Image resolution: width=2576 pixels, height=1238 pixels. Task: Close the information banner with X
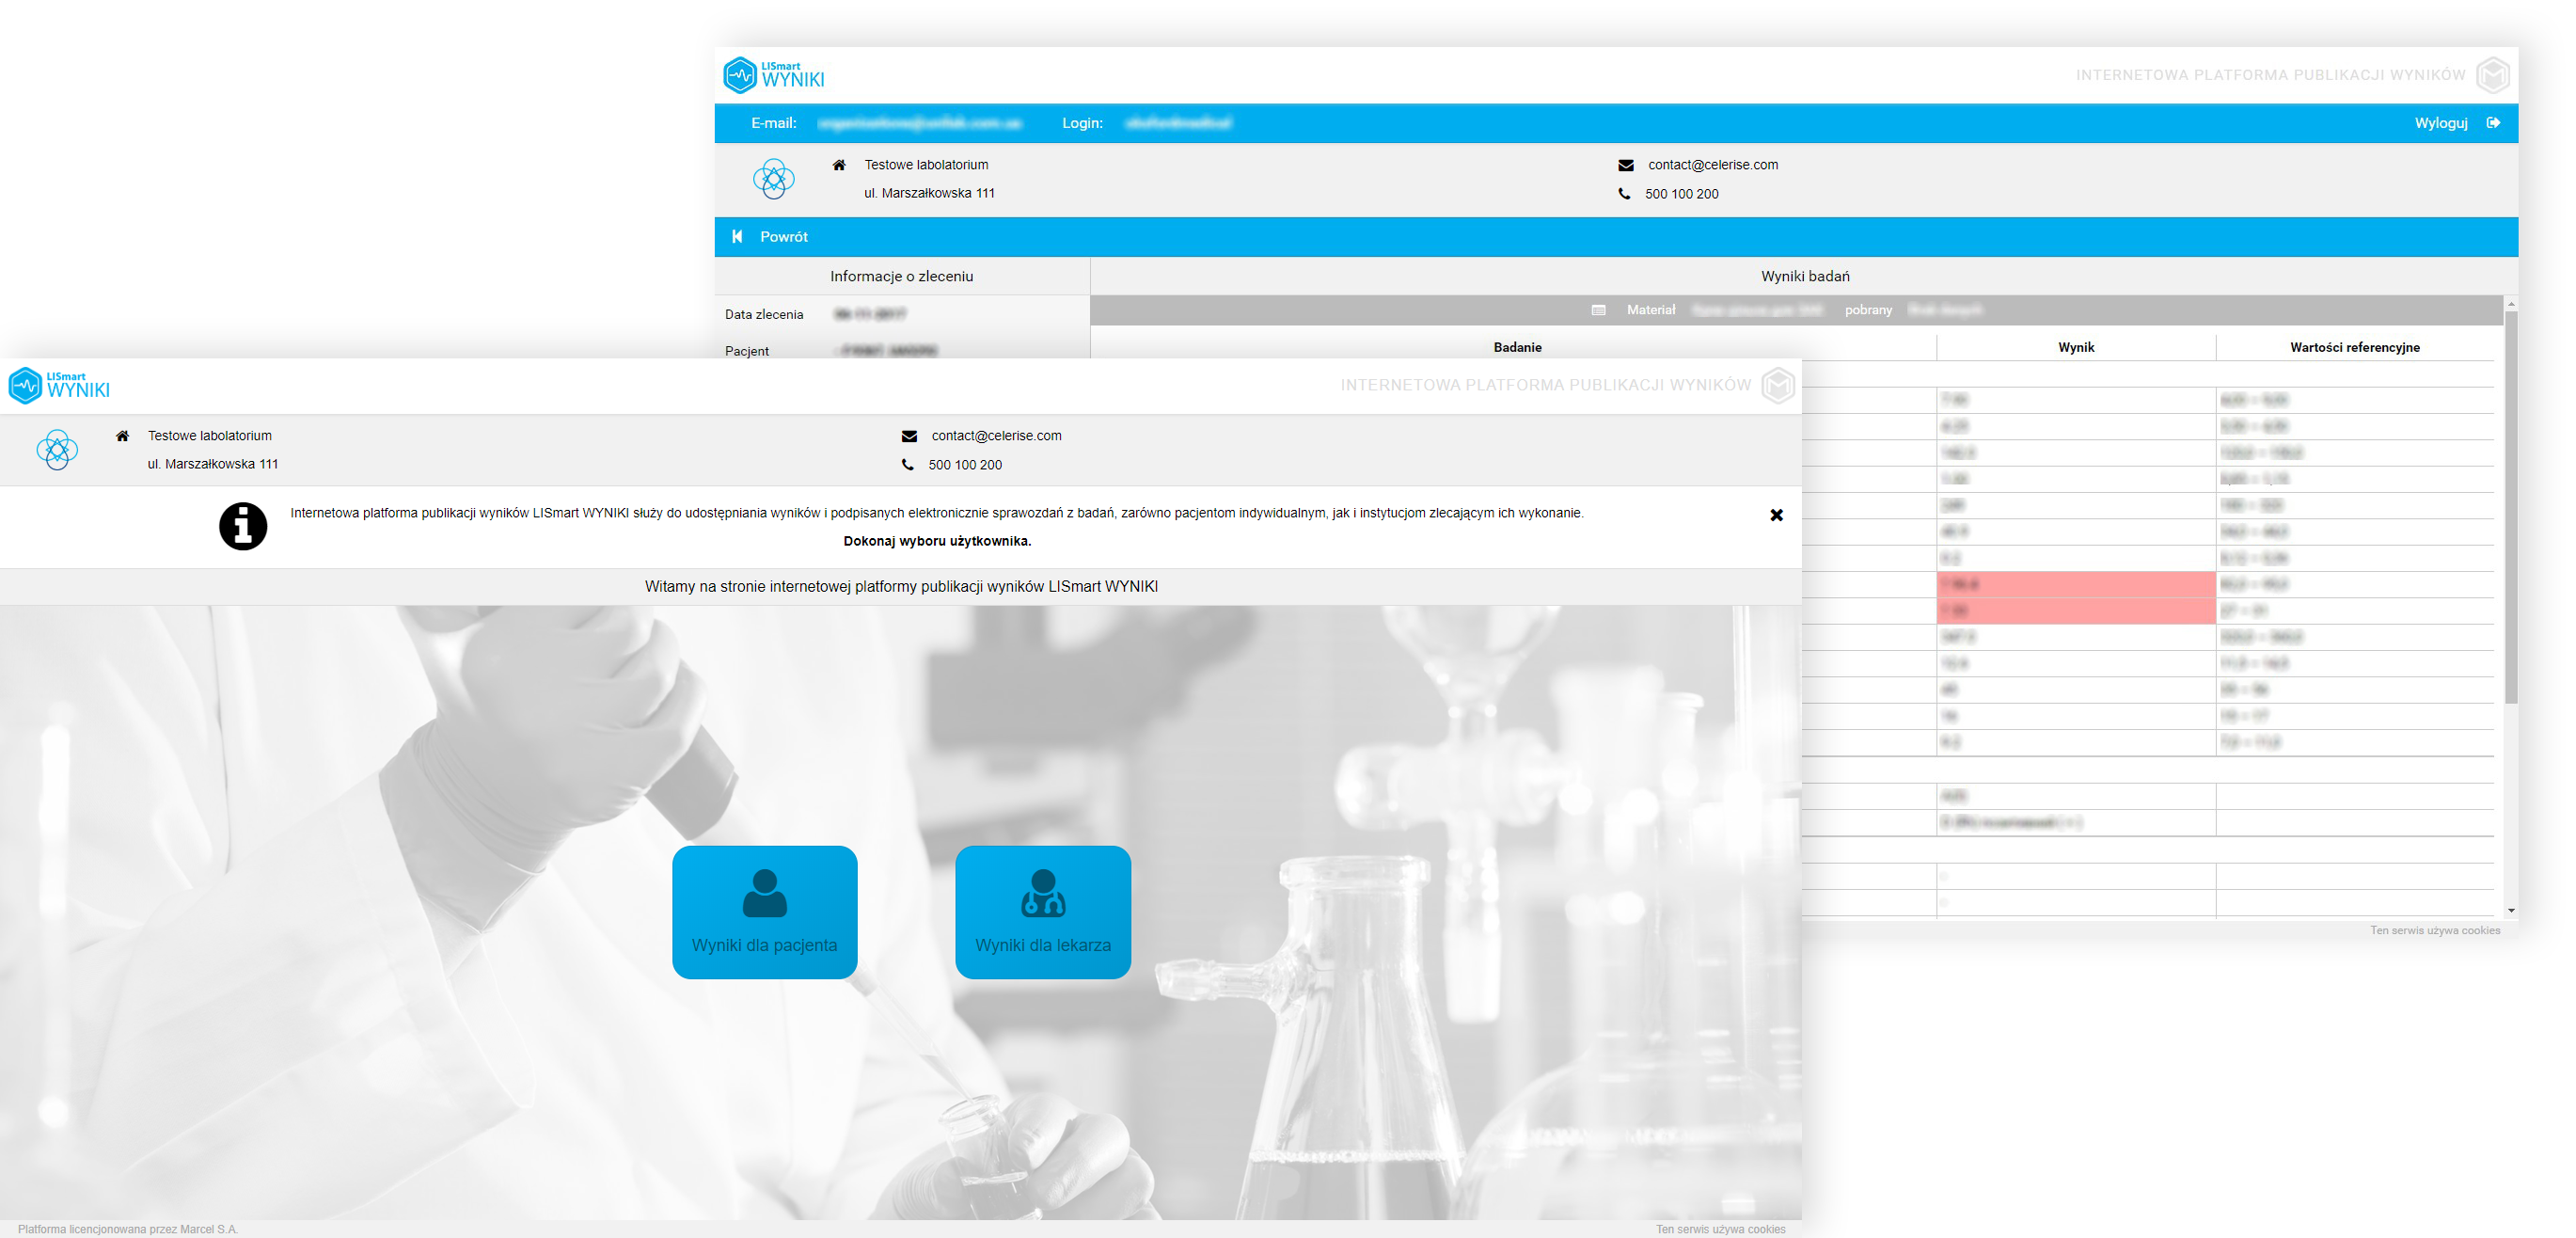tap(1776, 515)
